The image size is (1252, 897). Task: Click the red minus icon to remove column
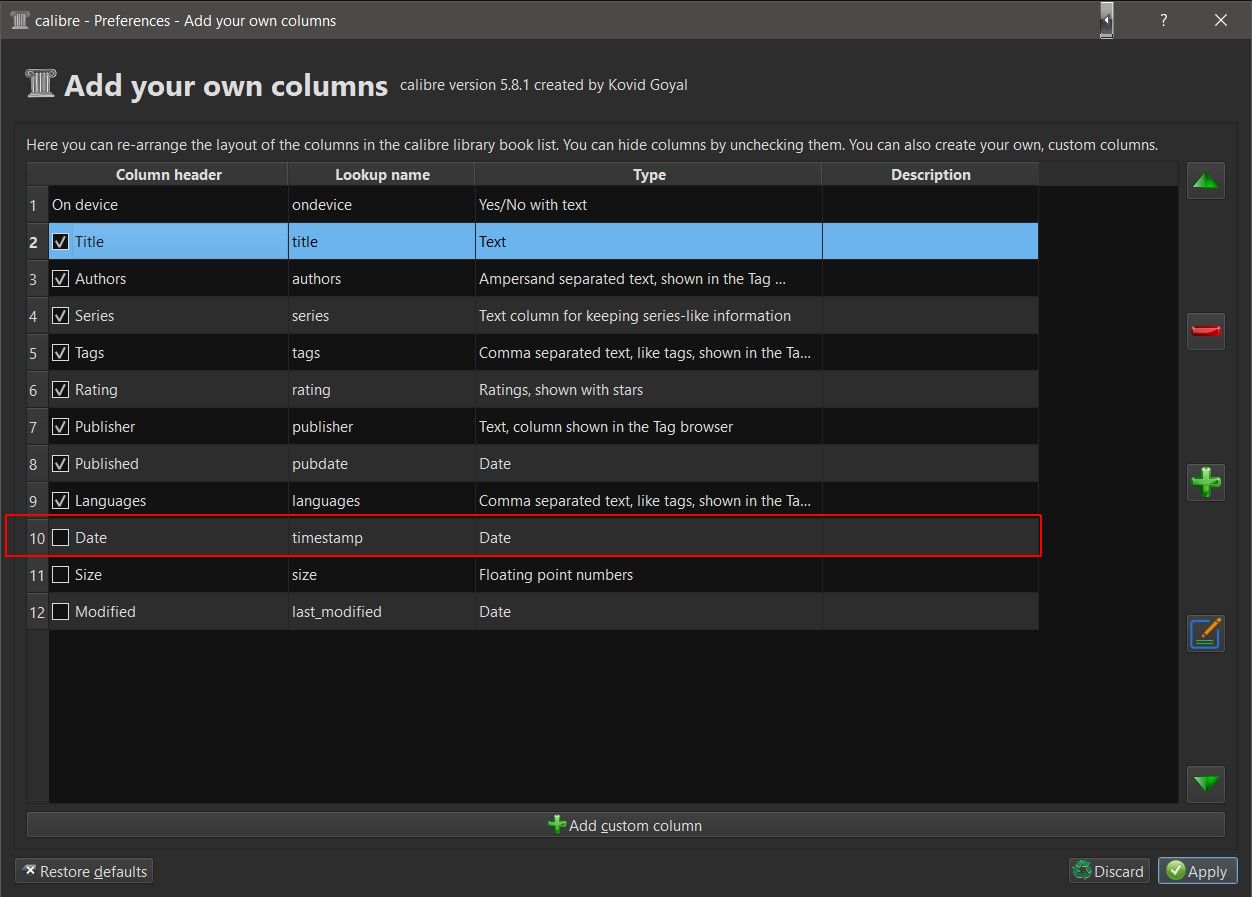1206,331
